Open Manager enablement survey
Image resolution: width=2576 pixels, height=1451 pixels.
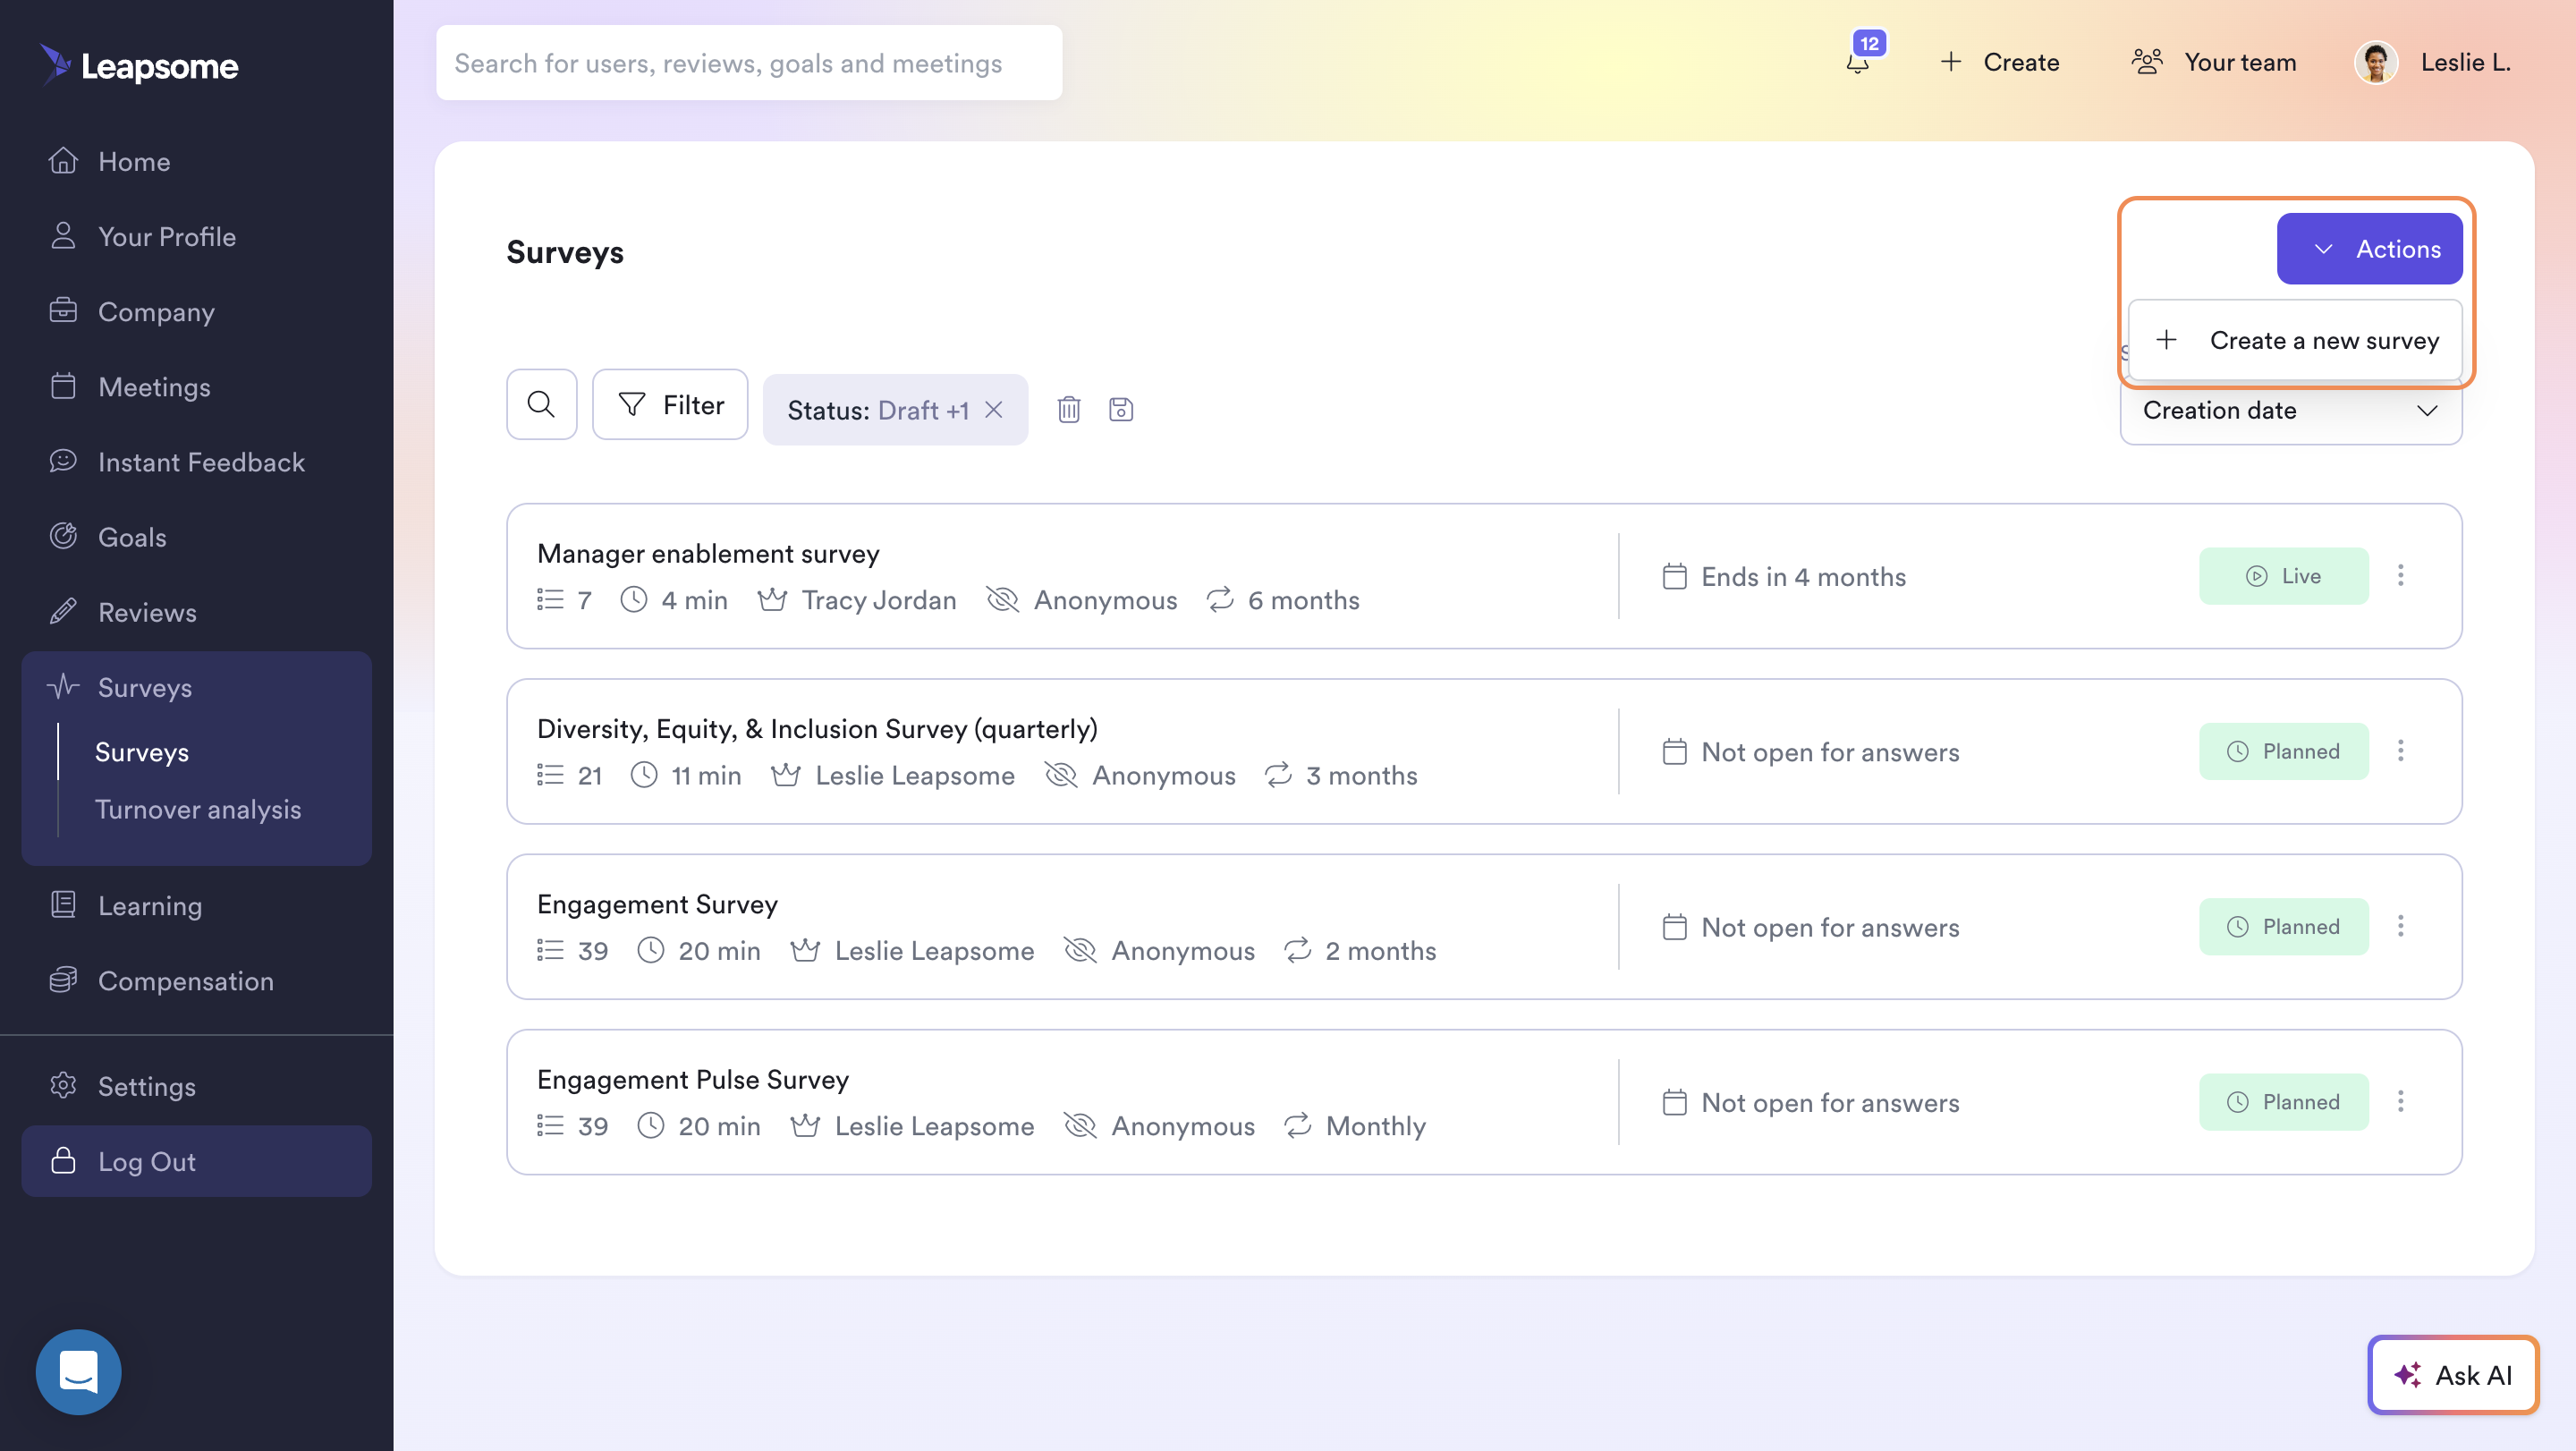[708, 554]
